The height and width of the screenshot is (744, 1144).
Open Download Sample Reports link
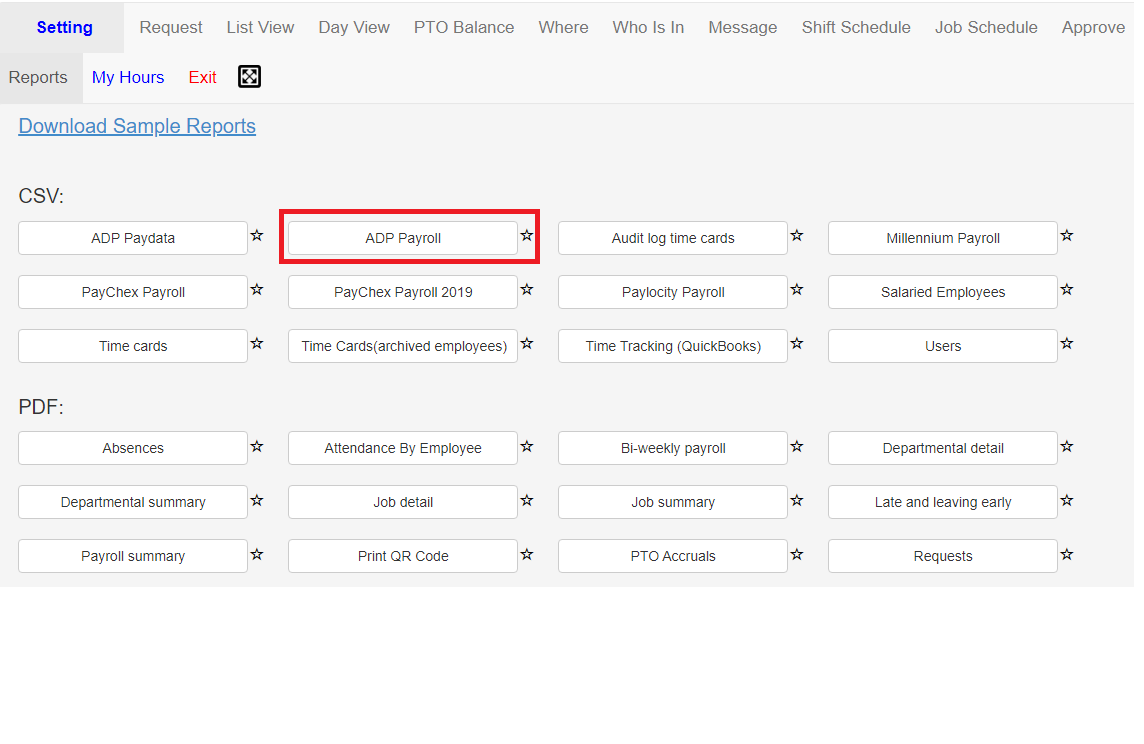[x=137, y=126]
